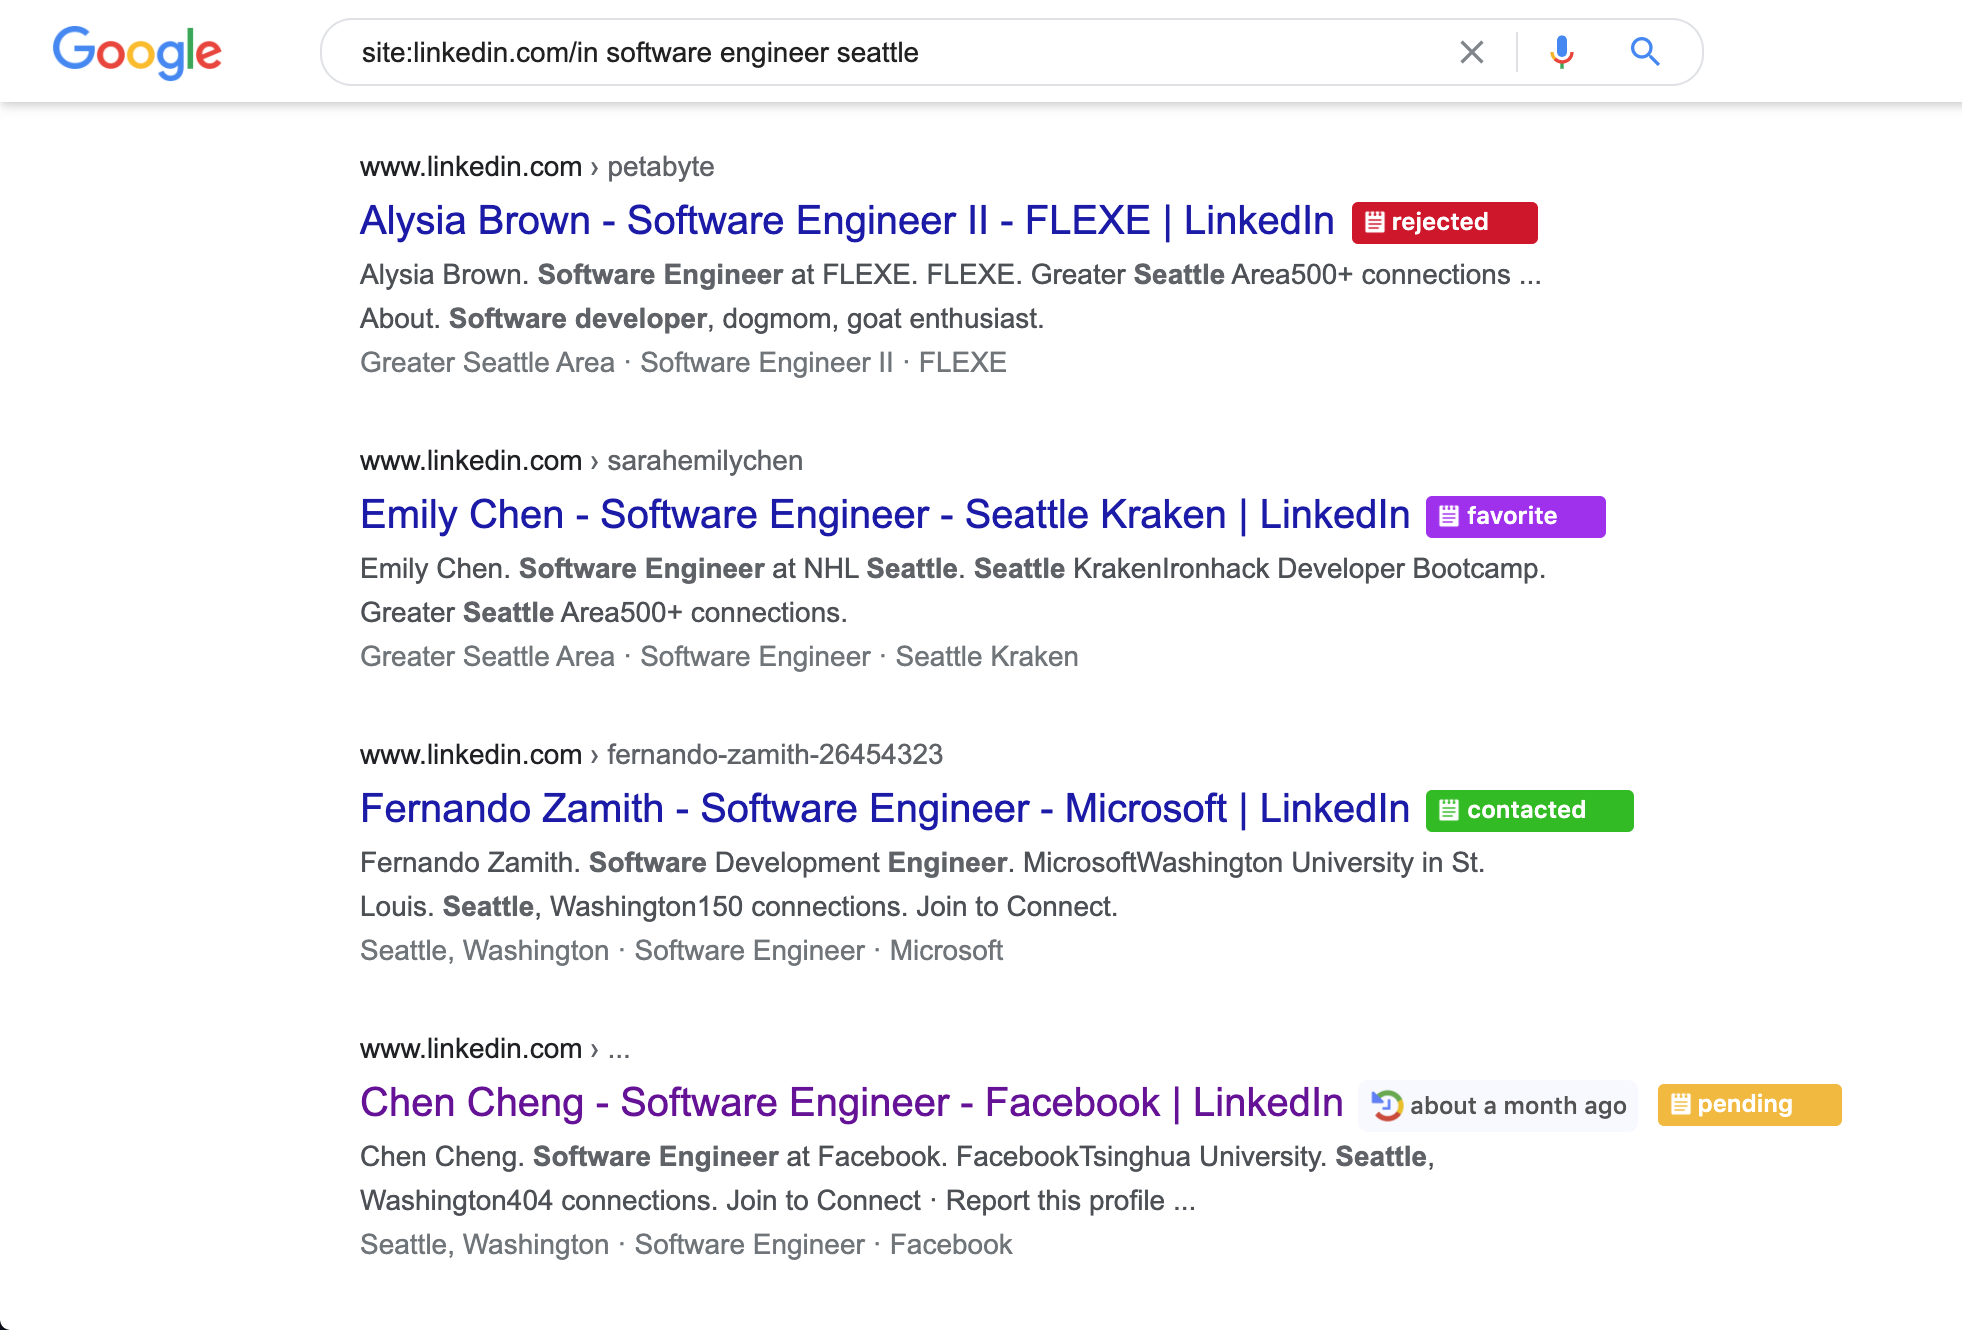Screen dimensions: 1962x1330
Task: Open the Alysia Brown LinkedIn result
Action: pyautogui.click(x=847, y=221)
